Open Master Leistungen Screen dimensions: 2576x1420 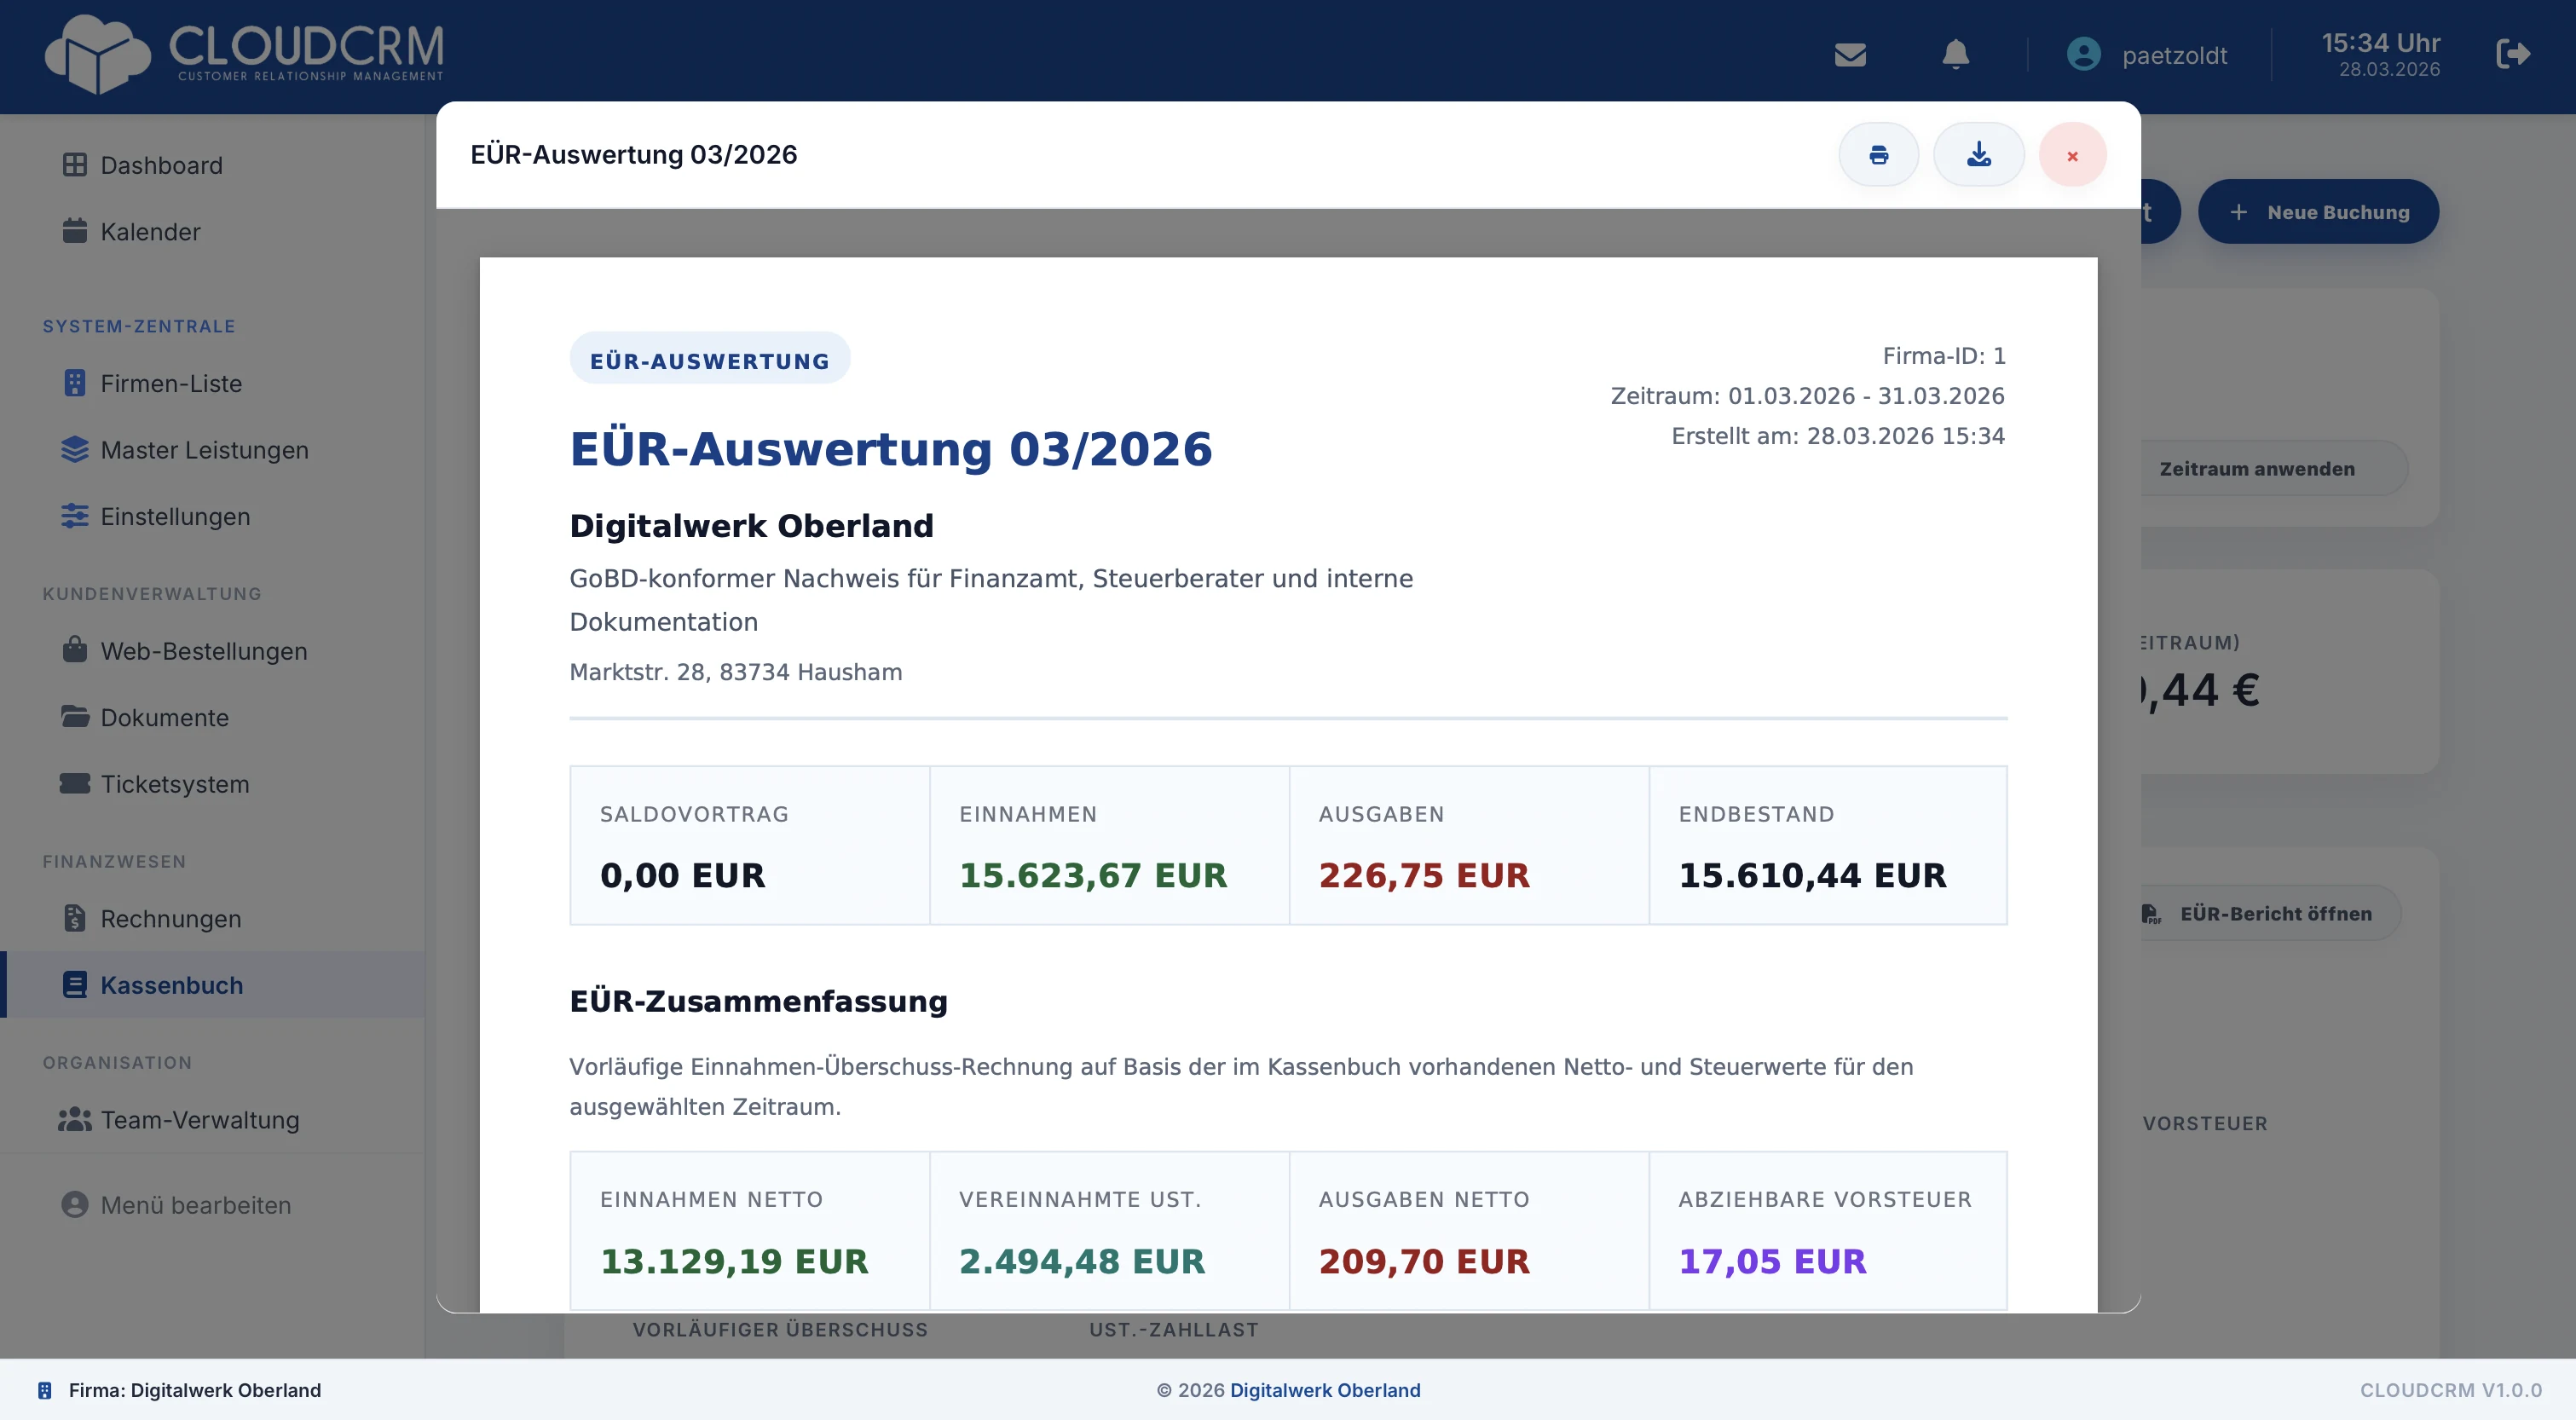[212, 450]
